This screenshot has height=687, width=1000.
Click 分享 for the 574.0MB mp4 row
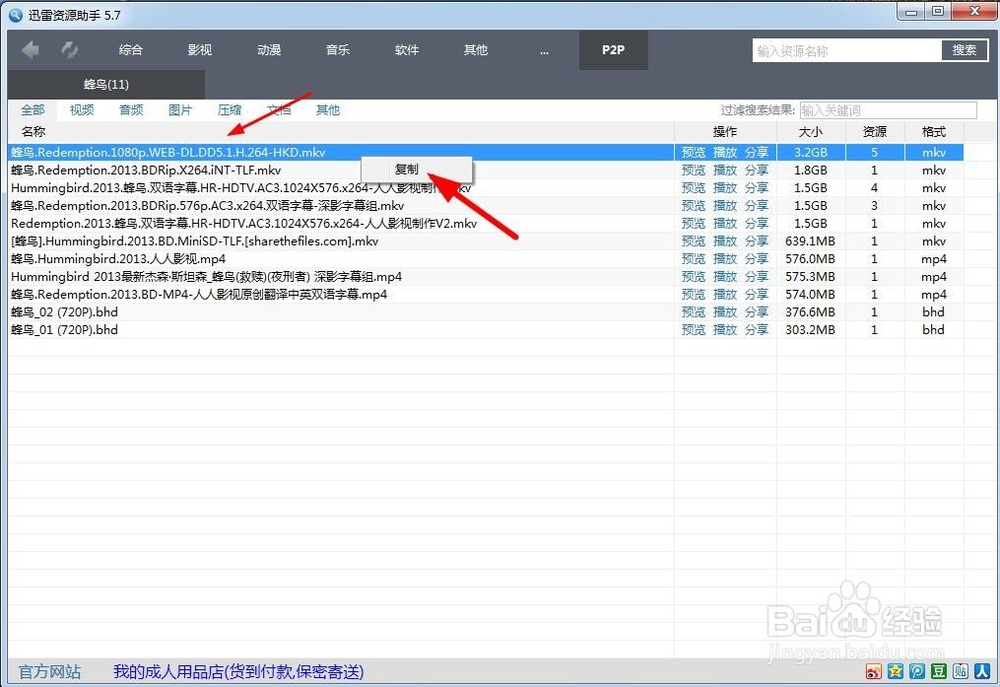757,294
